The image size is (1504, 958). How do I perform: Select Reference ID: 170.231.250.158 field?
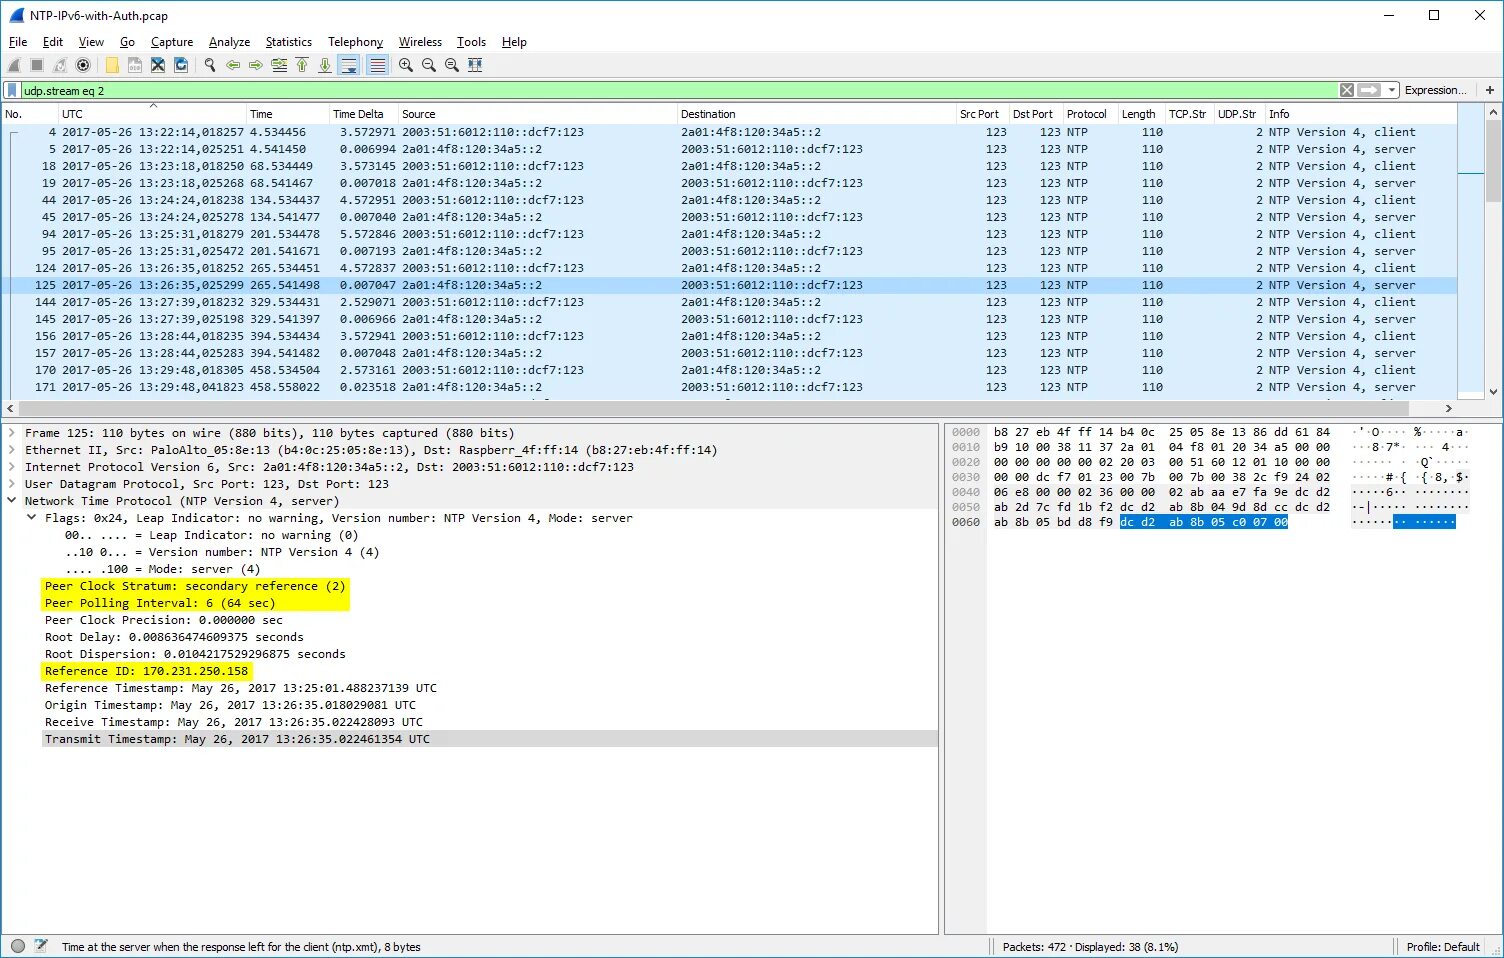[x=146, y=671]
